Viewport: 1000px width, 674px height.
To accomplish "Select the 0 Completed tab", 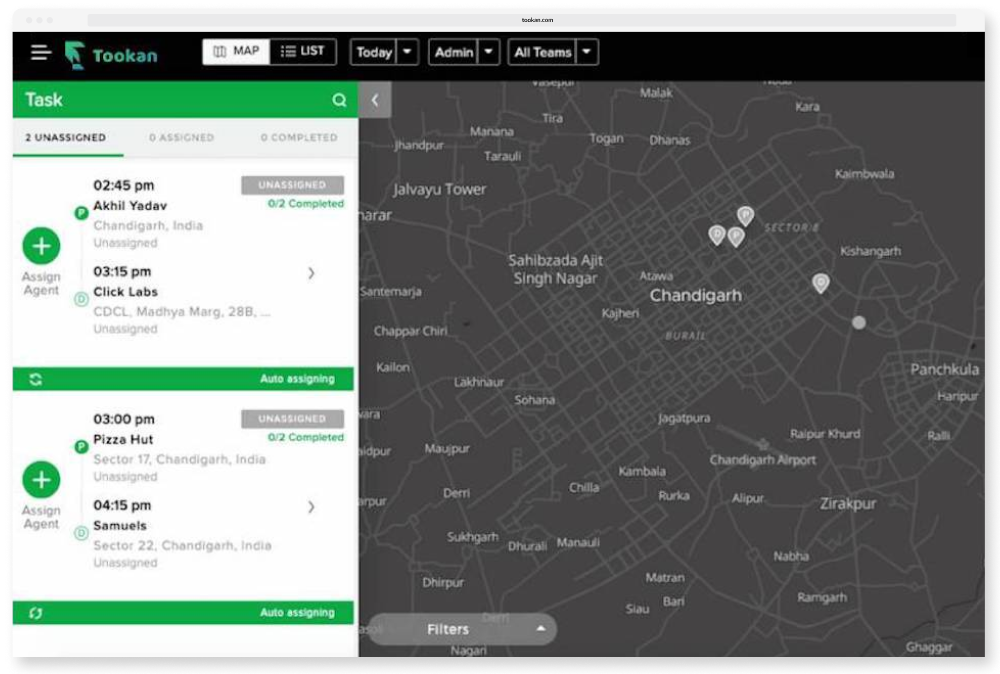I will [299, 137].
